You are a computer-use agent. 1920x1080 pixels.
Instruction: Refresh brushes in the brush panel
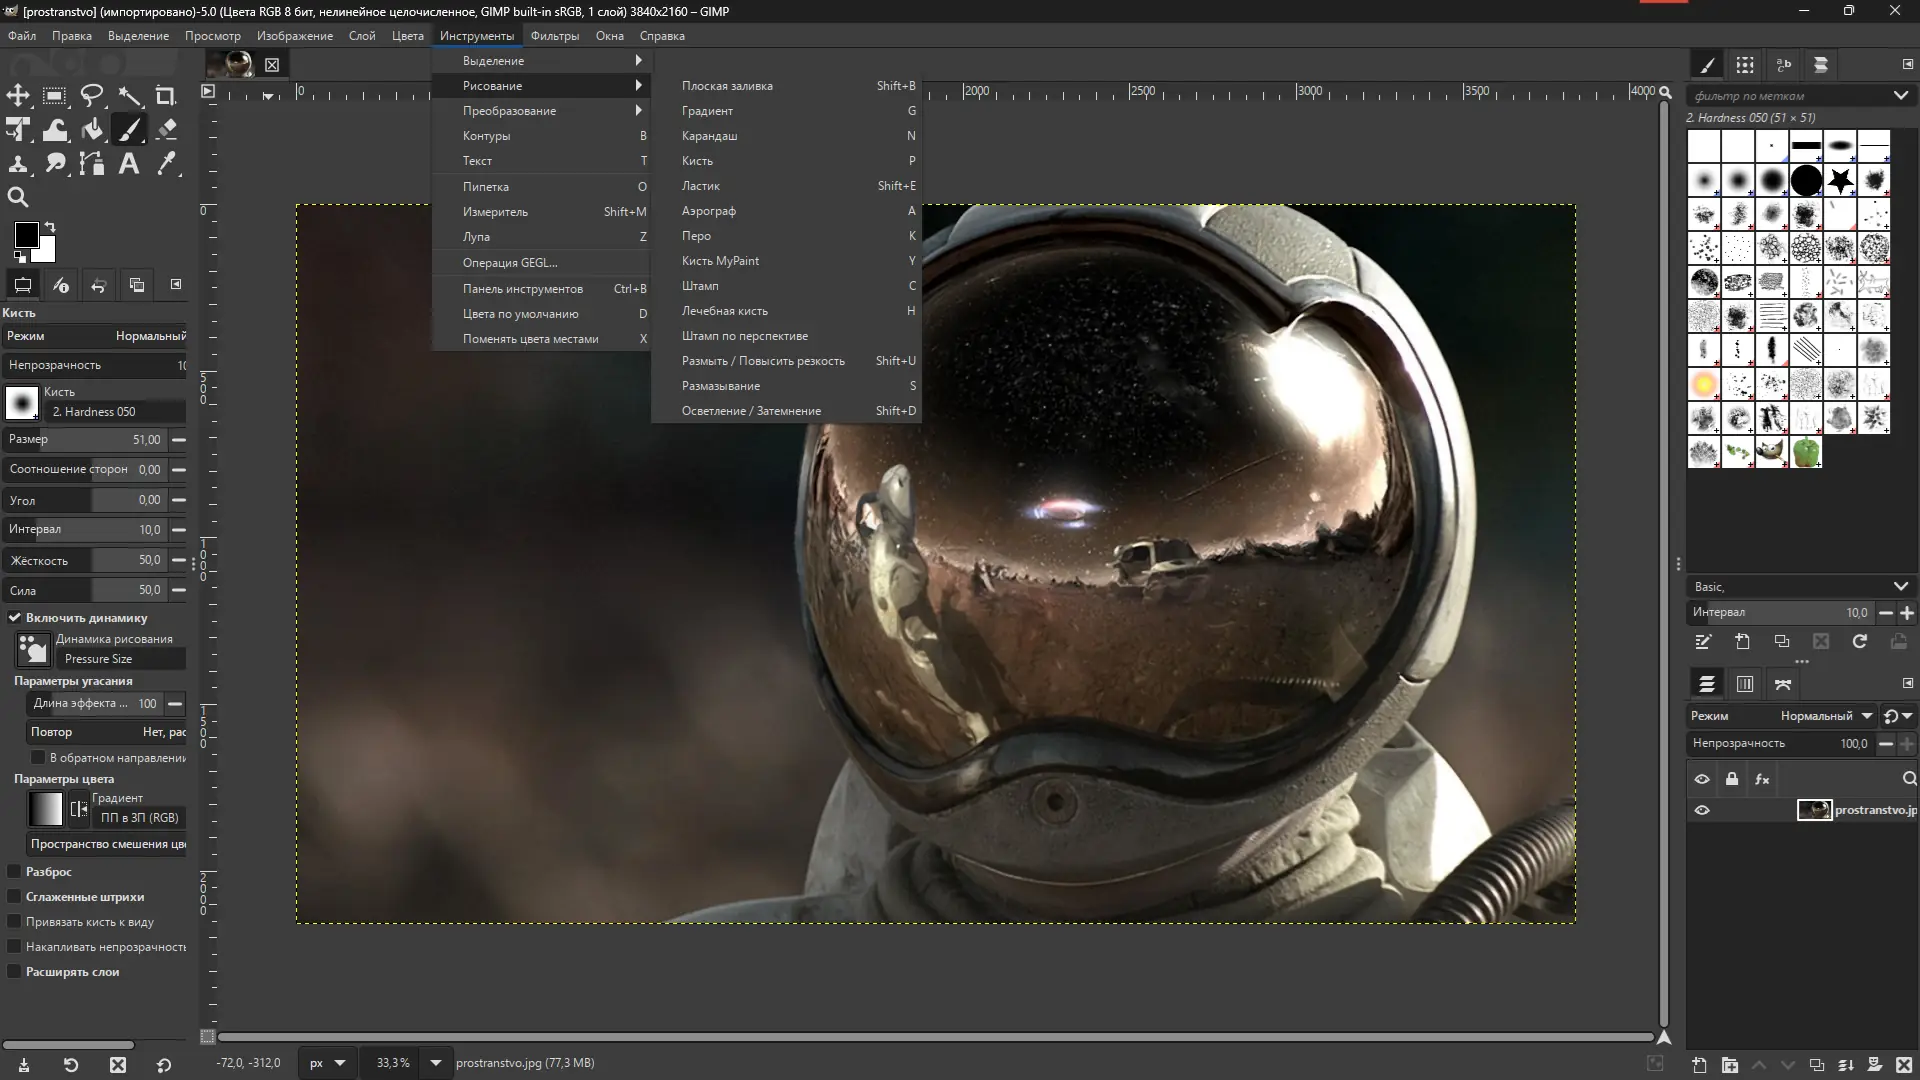(1859, 642)
